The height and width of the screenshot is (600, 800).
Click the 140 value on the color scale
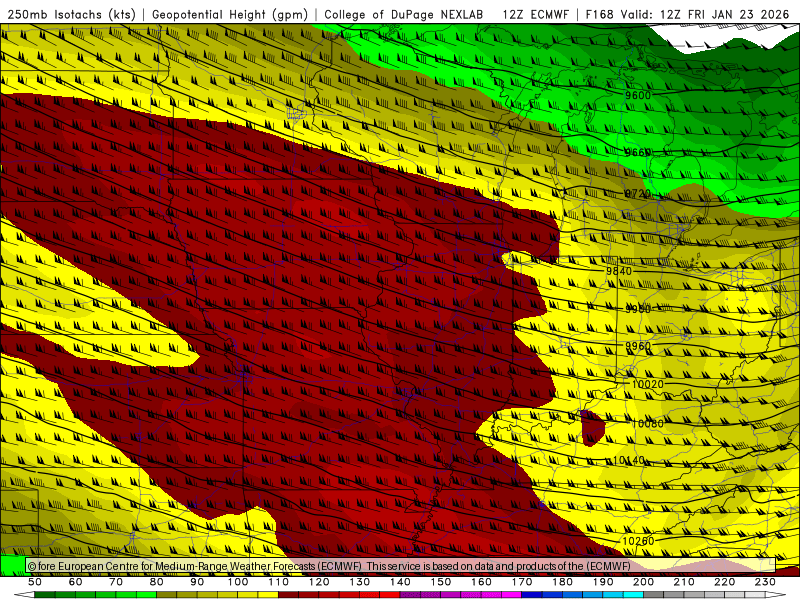[400, 582]
